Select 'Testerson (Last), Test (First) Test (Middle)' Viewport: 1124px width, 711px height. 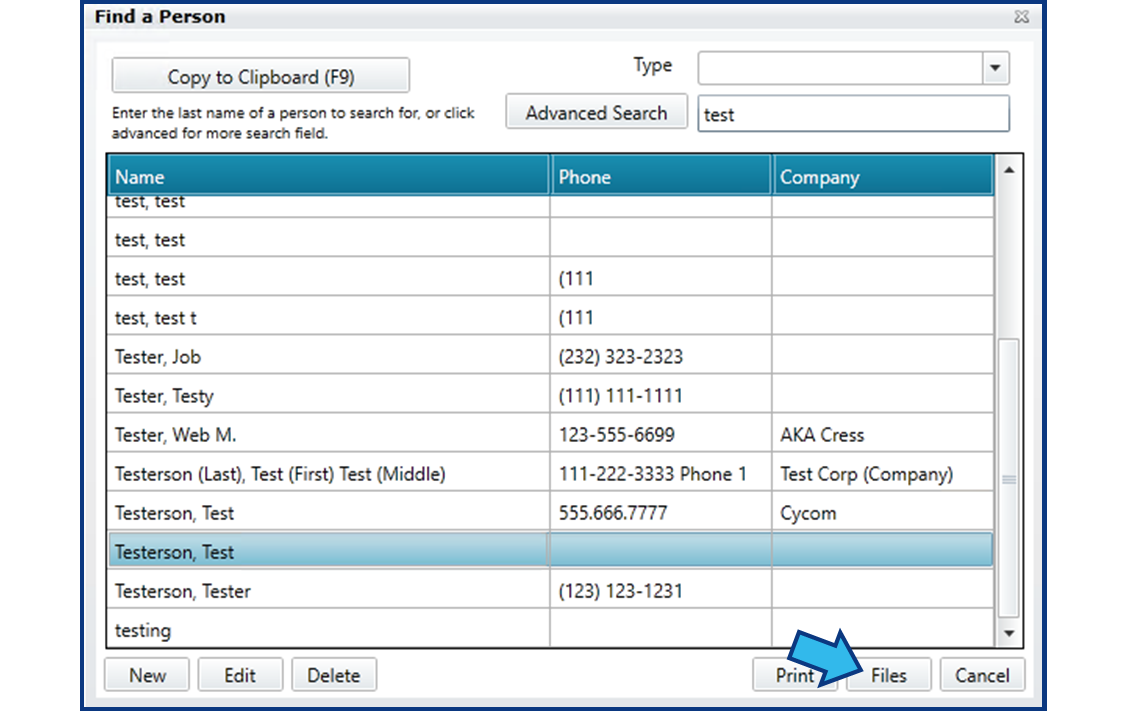pyautogui.click(x=551, y=474)
